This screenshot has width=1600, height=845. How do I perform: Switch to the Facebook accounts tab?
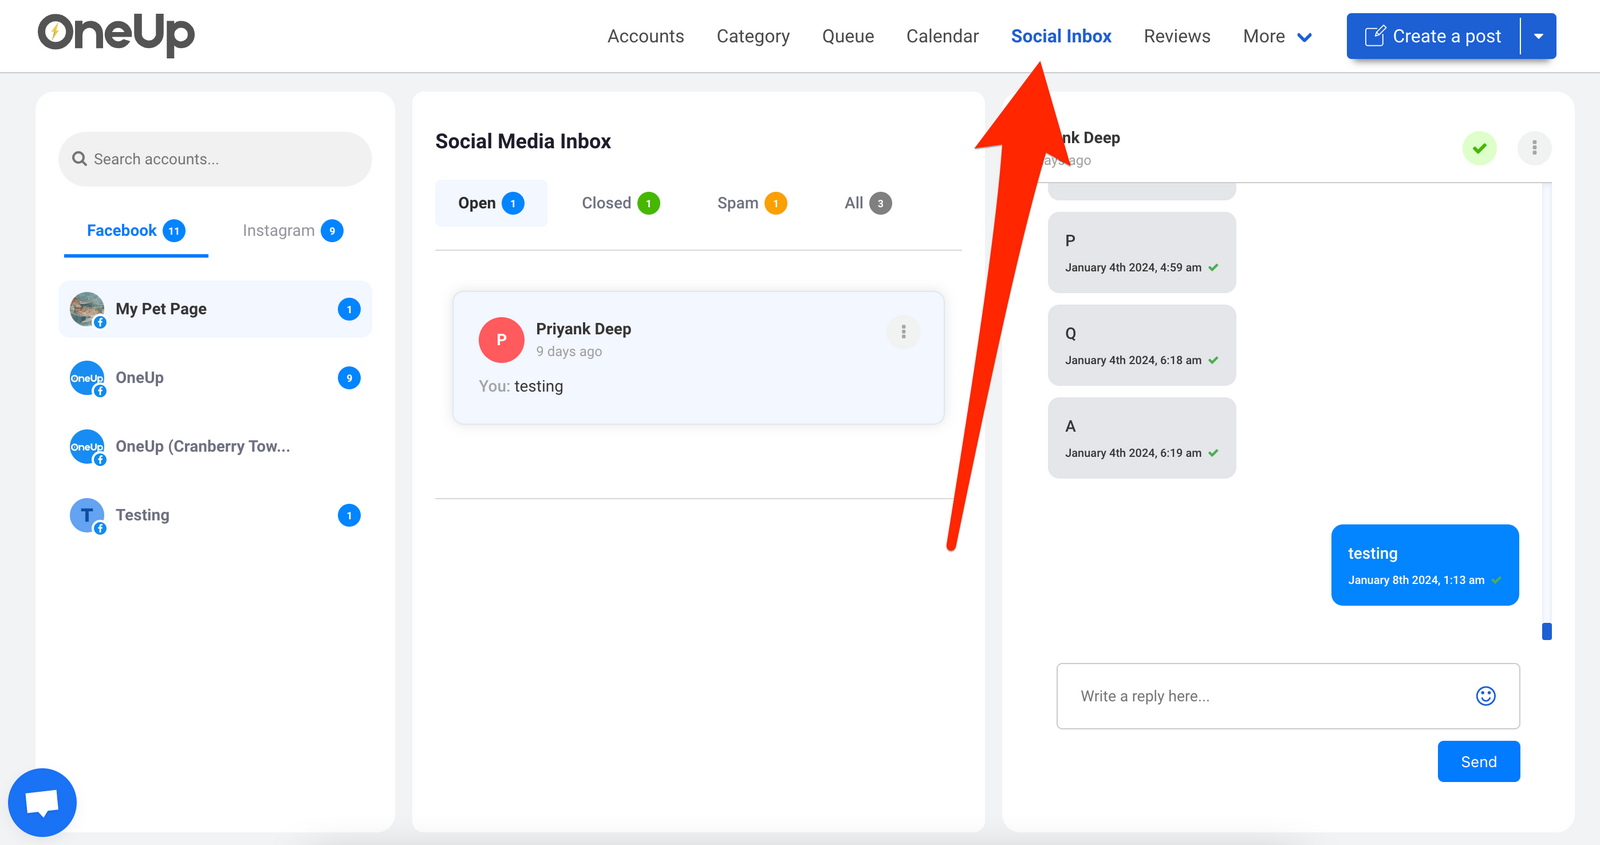pyautogui.click(x=136, y=231)
